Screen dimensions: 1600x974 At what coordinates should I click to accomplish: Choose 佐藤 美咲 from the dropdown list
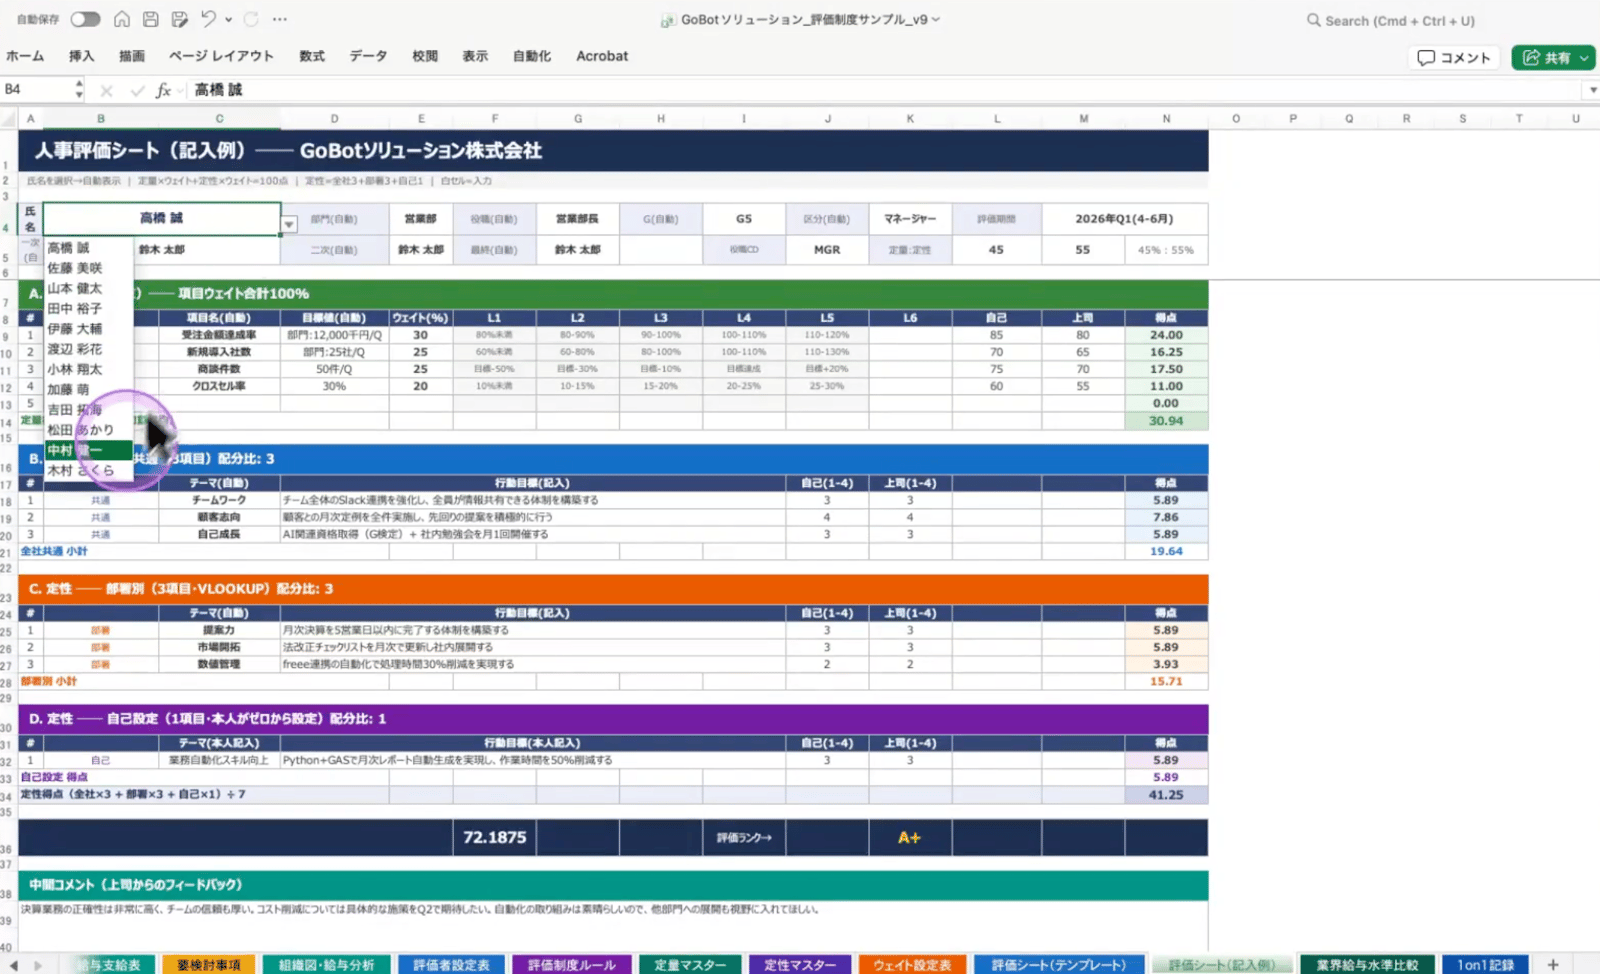tap(75, 268)
